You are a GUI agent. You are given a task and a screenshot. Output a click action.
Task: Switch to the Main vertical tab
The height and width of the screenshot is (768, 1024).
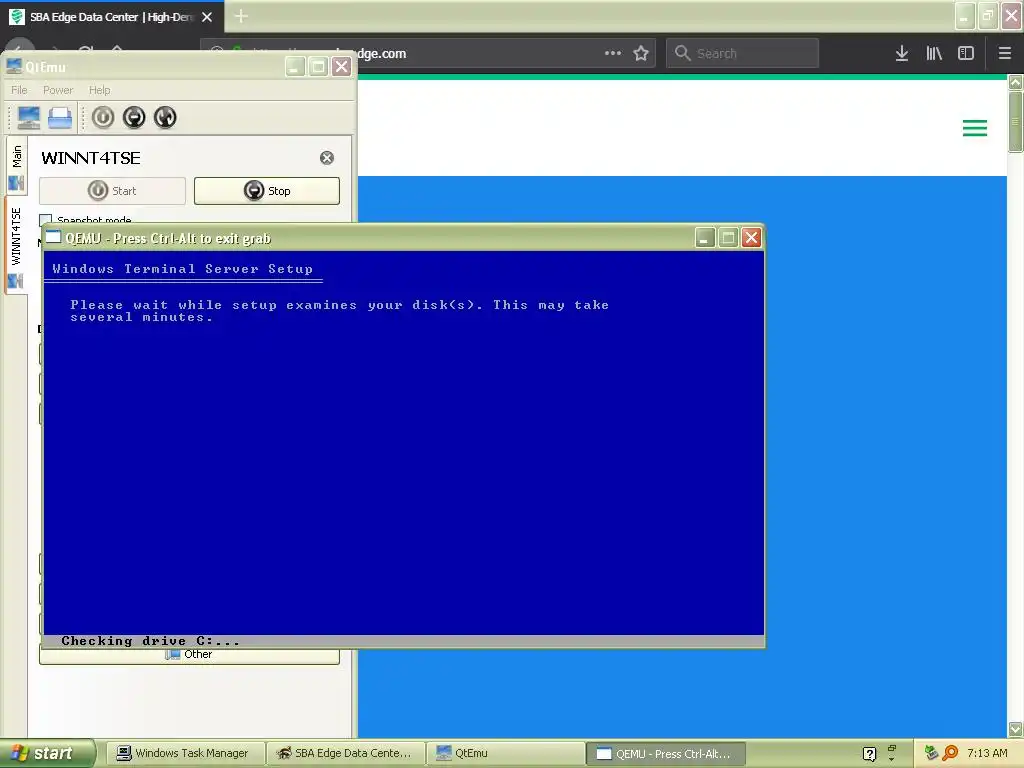coord(16,166)
